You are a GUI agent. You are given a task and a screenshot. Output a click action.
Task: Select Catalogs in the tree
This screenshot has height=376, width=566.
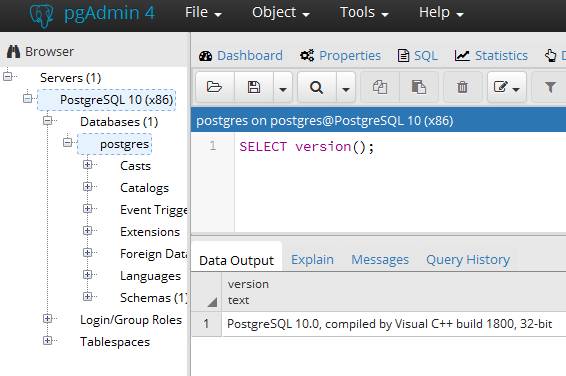tap(144, 188)
